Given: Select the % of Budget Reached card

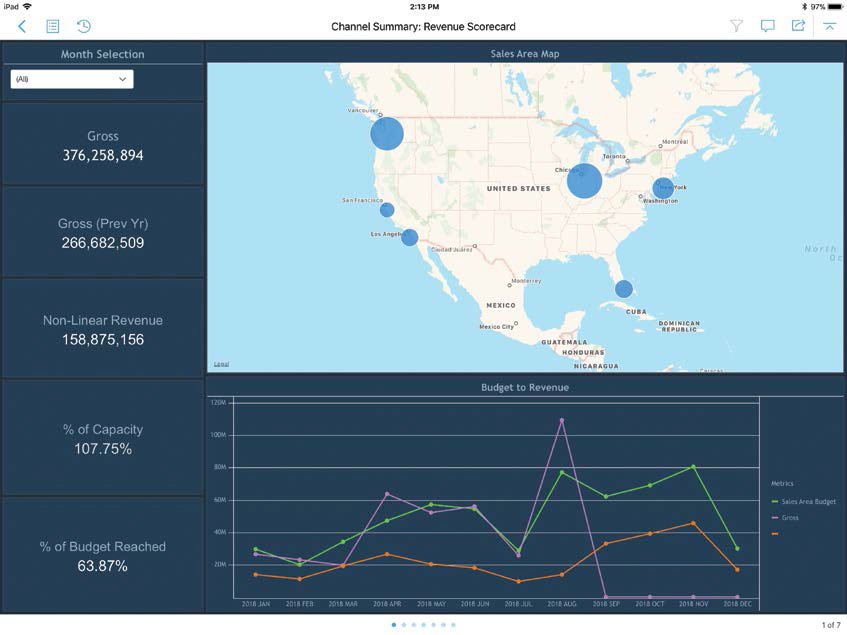Looking at the screenshot, I should [x=103, y=555].
